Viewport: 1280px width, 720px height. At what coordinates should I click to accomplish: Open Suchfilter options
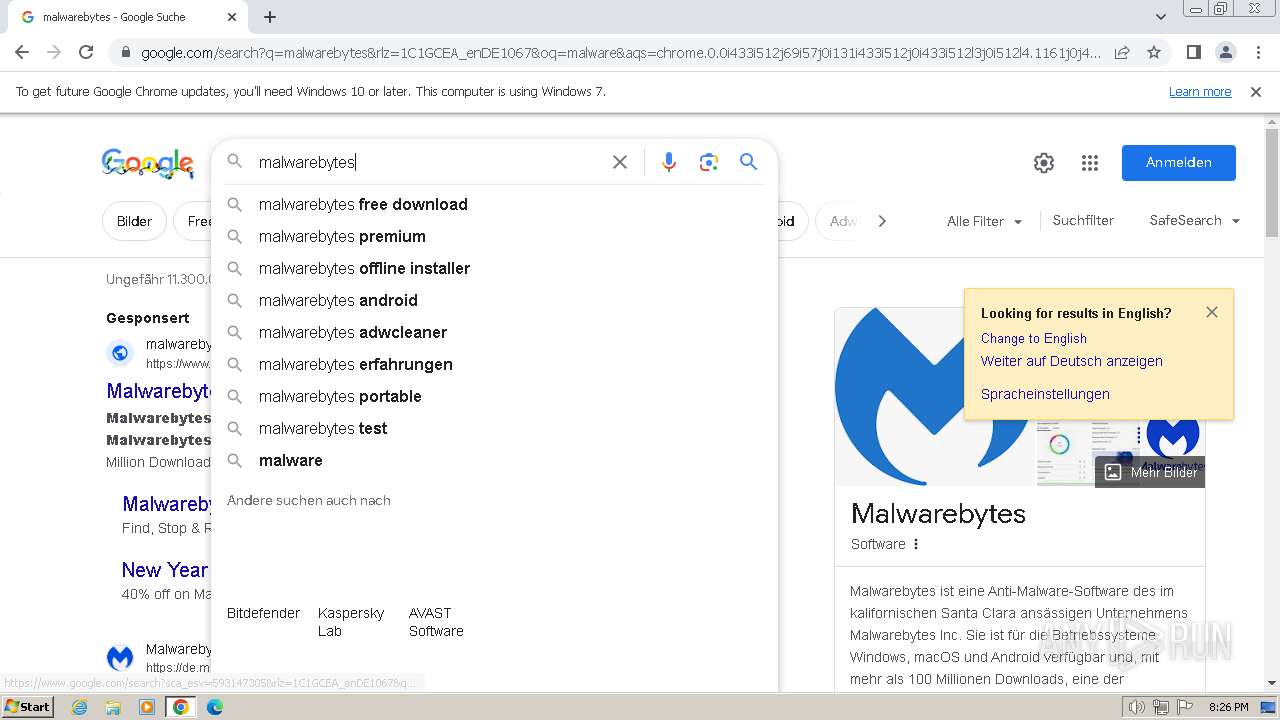1083,221
